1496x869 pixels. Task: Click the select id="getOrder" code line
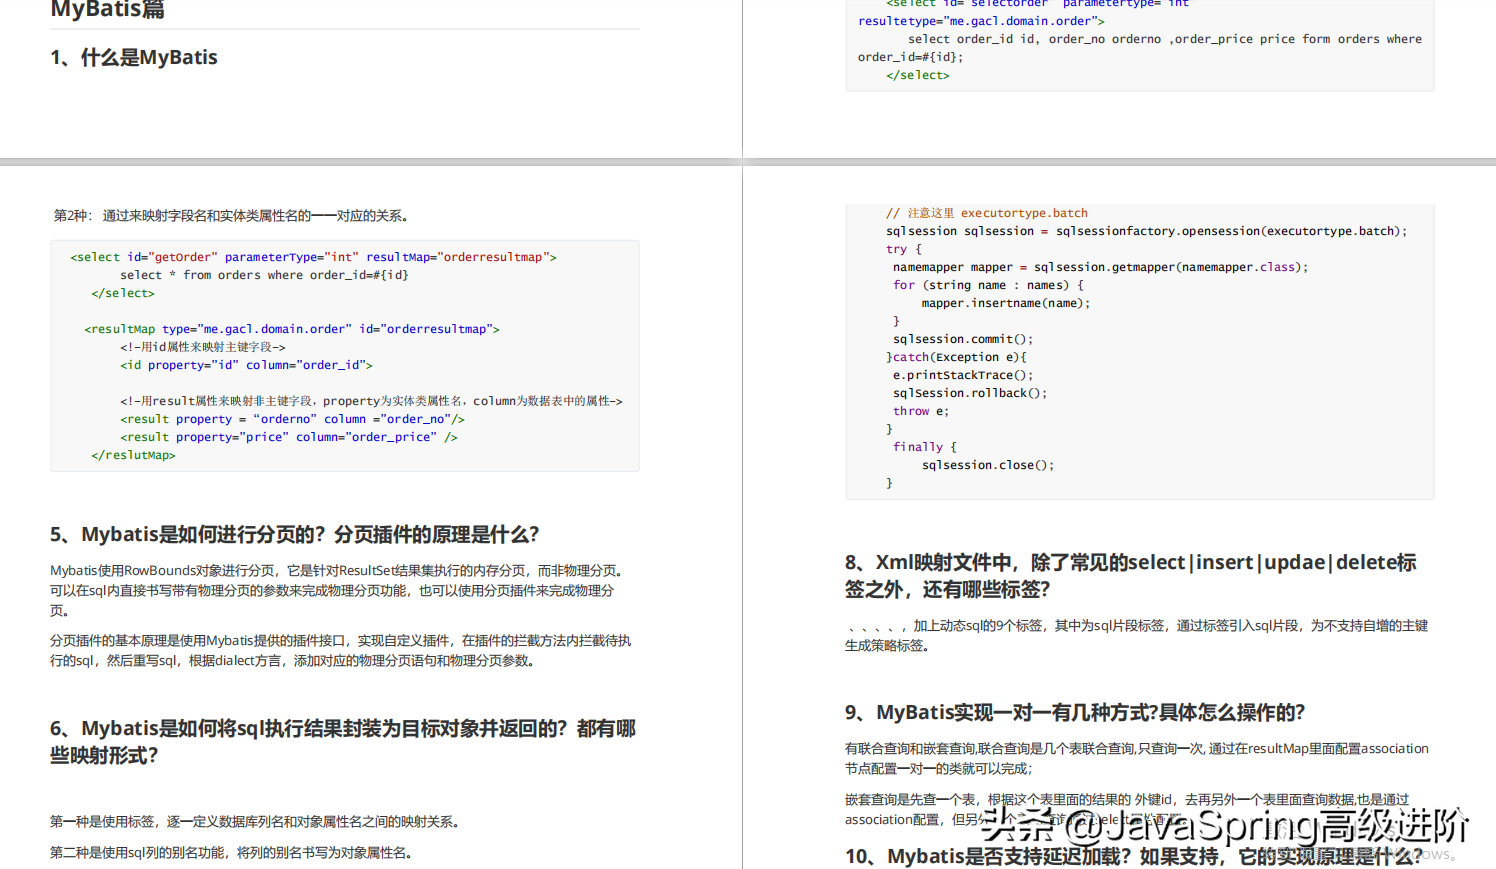click(313, 257)
